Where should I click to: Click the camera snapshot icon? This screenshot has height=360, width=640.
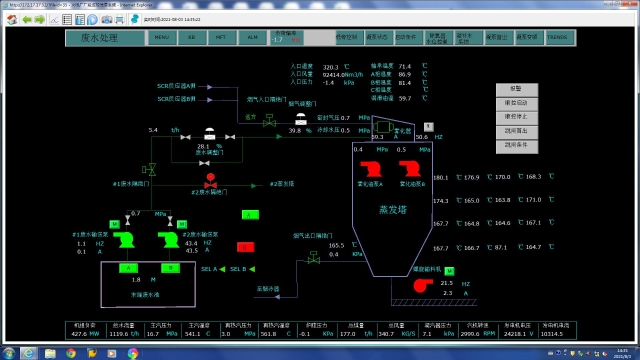107,19
